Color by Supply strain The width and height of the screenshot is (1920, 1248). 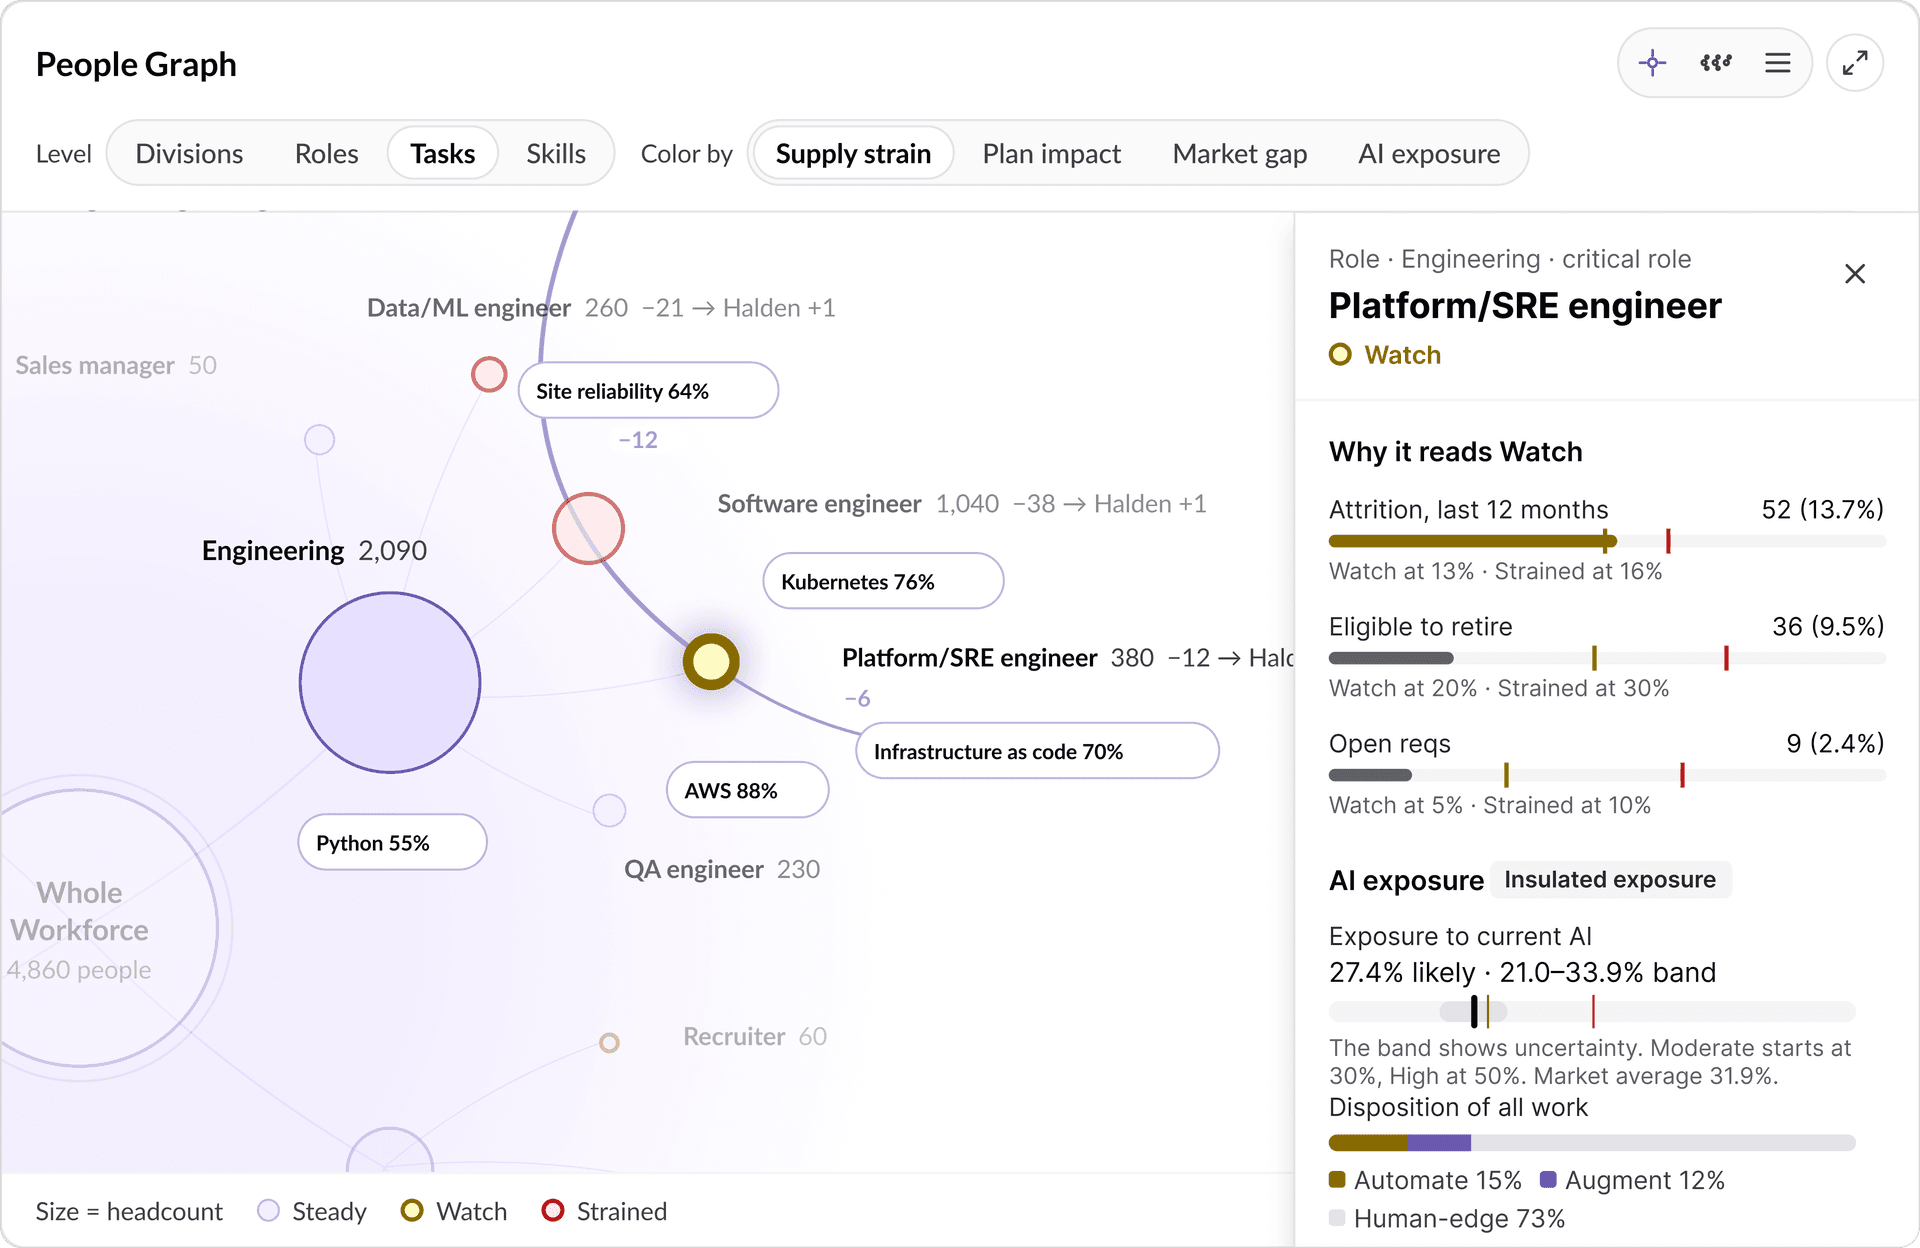[x=853, y=154]
